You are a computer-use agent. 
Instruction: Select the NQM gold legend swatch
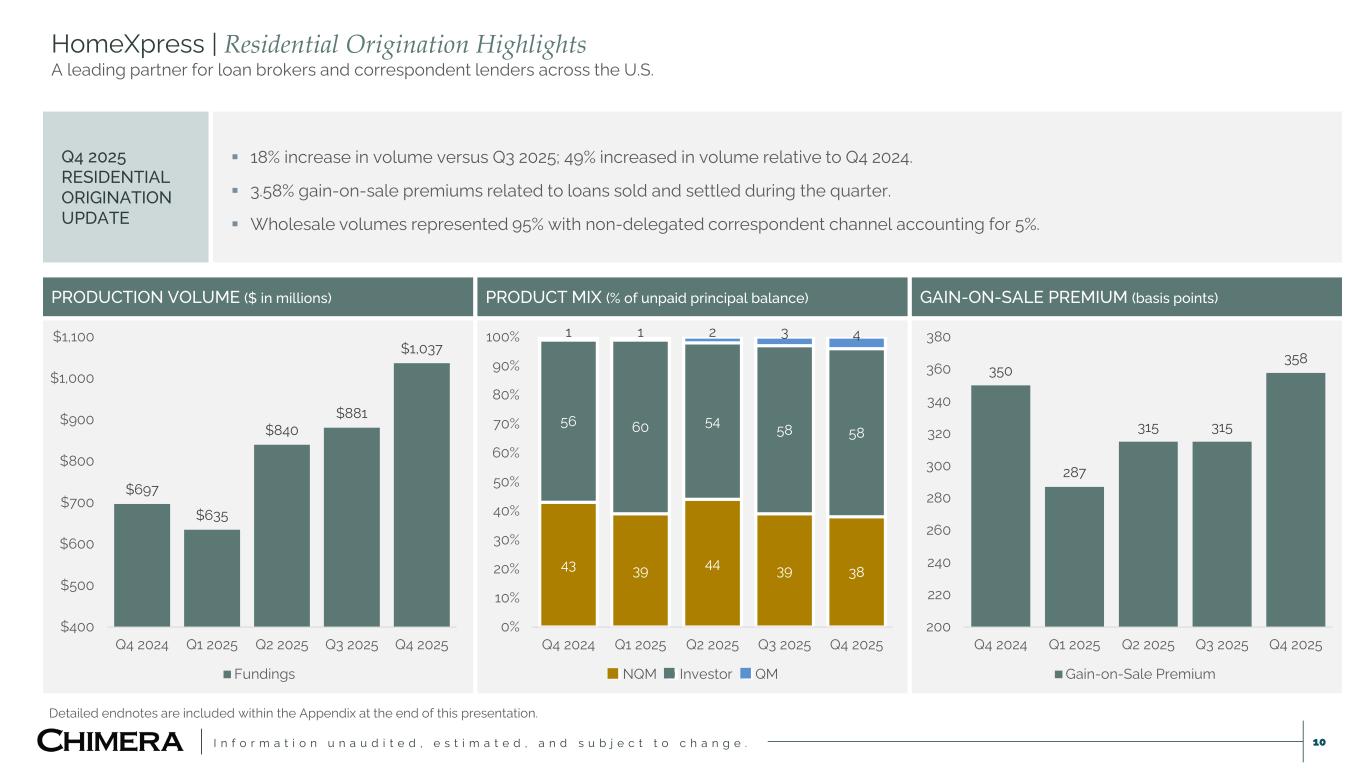(613, 674)
